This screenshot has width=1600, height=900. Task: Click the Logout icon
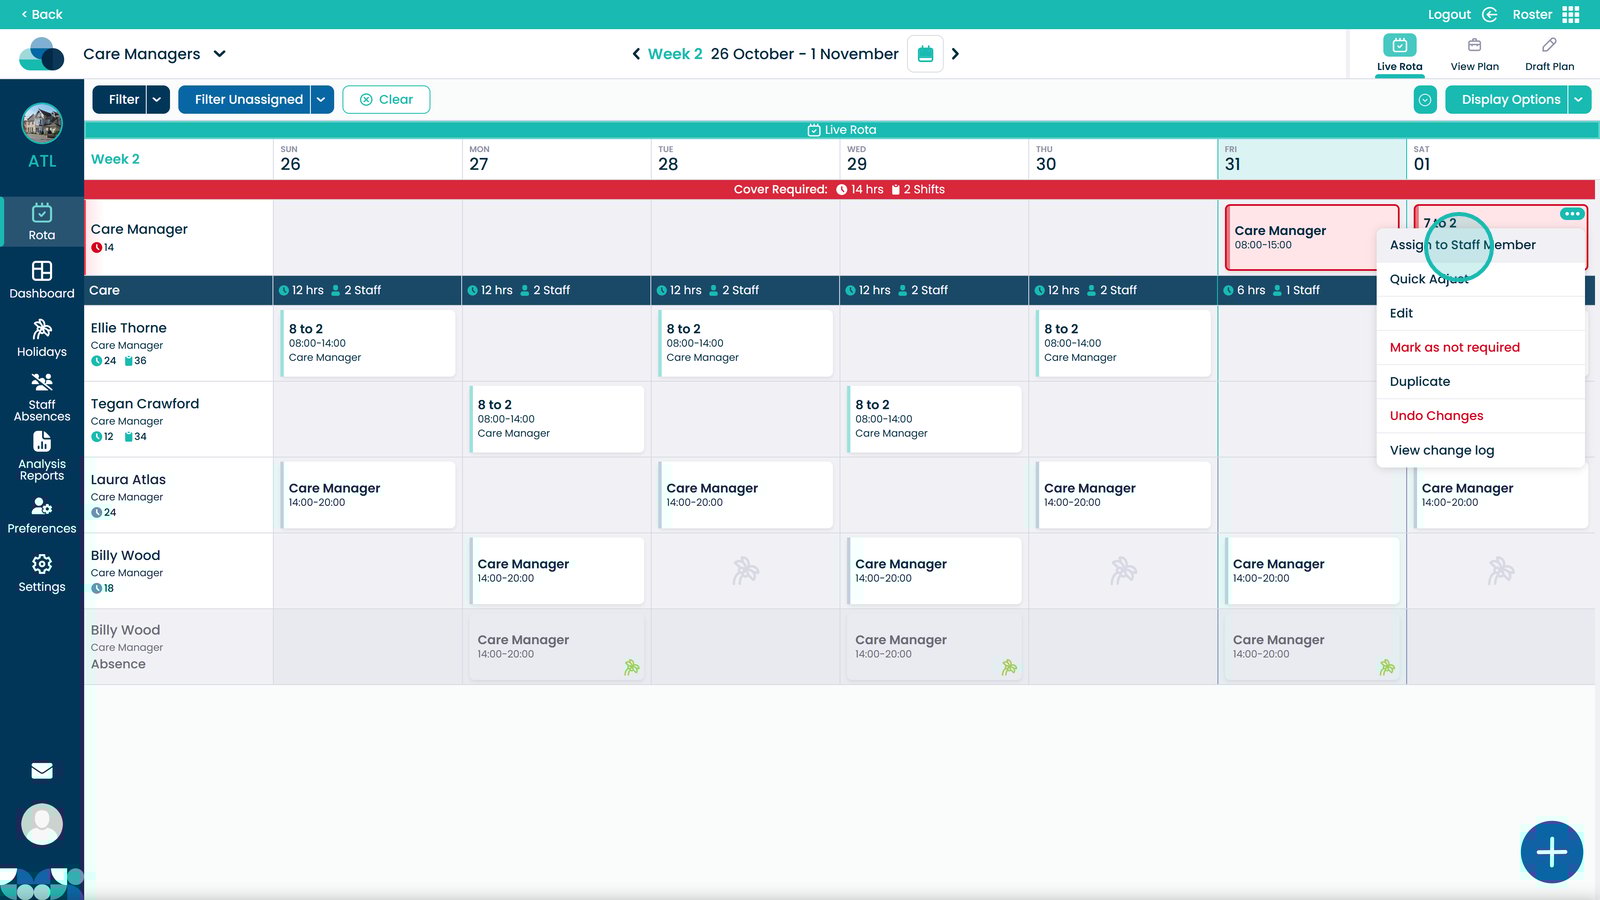1490,14
